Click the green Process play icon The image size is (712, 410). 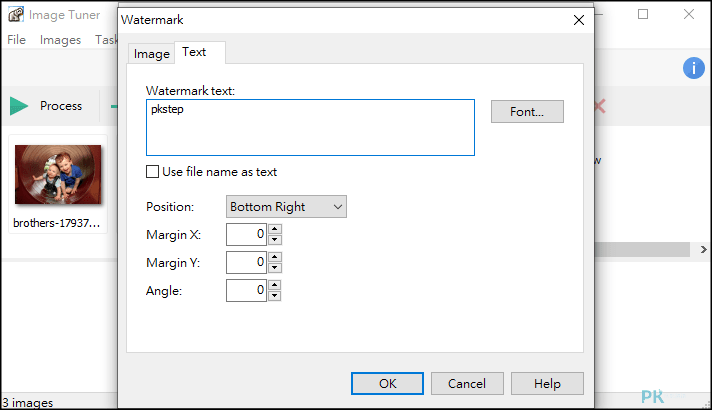click(x=19, y=106)
